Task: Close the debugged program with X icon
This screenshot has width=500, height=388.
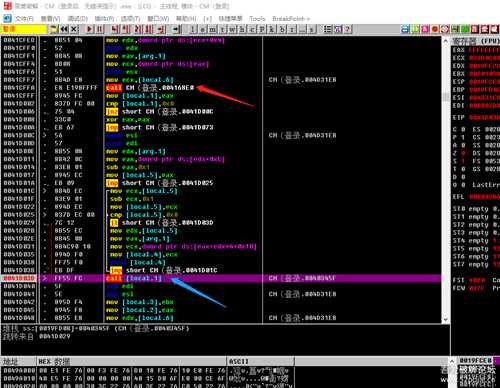Action: (74, 29)
